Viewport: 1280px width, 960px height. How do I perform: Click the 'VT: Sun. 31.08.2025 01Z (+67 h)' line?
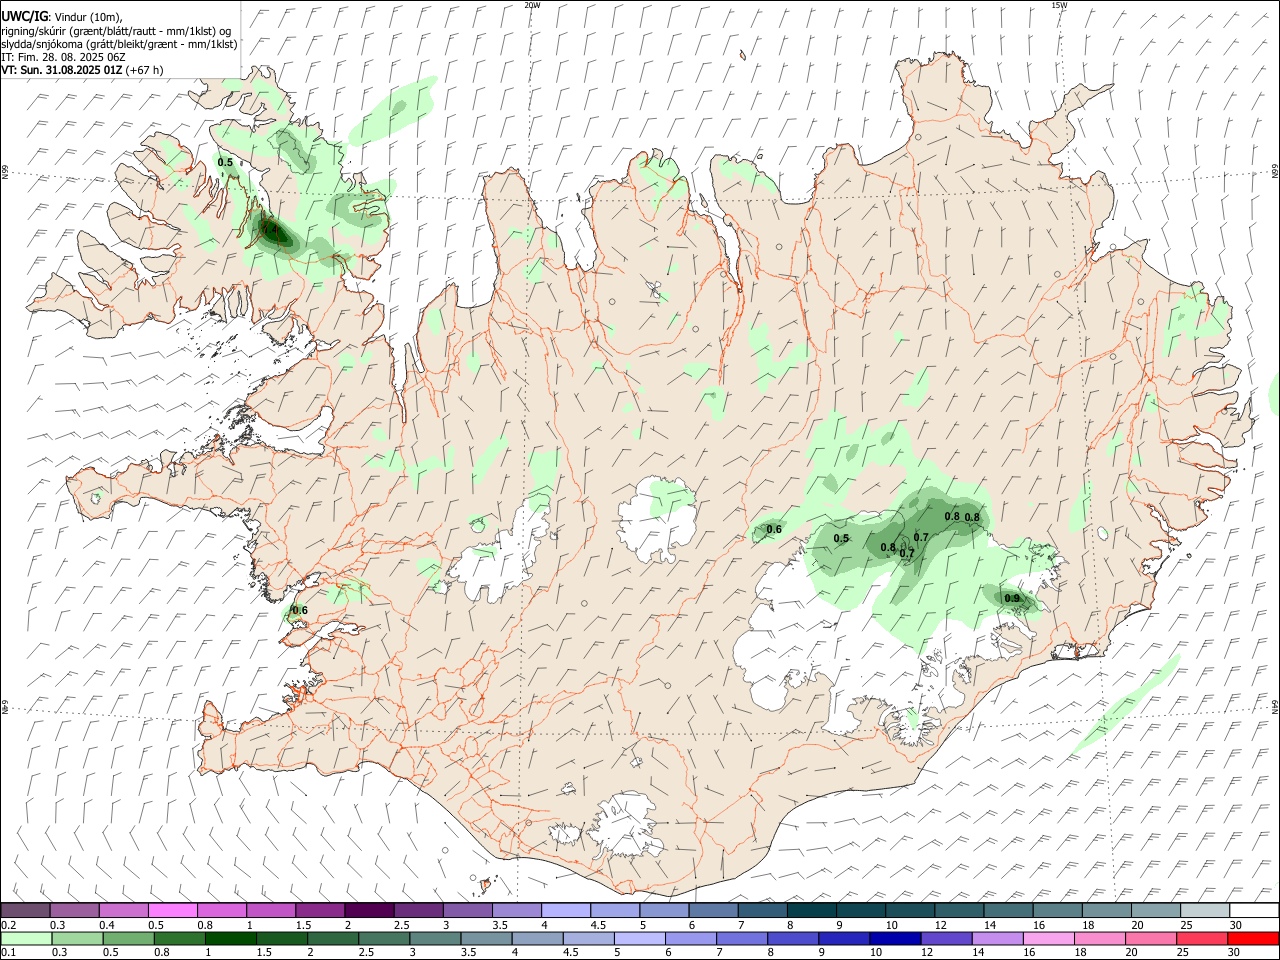pyautogui.click(x=82, y=70)
